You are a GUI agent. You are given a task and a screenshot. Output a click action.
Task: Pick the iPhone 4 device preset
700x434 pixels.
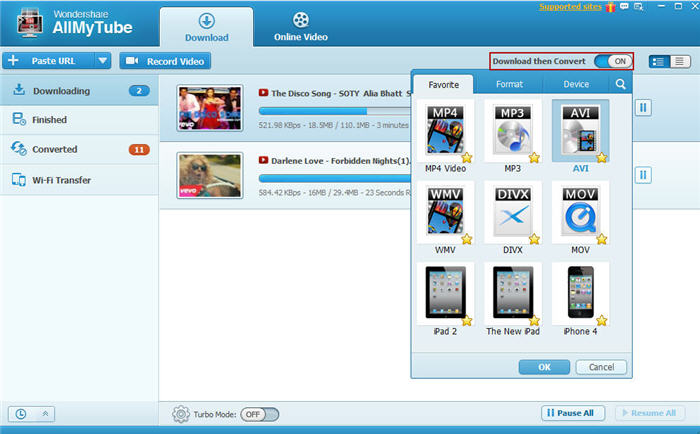(580, 293)
